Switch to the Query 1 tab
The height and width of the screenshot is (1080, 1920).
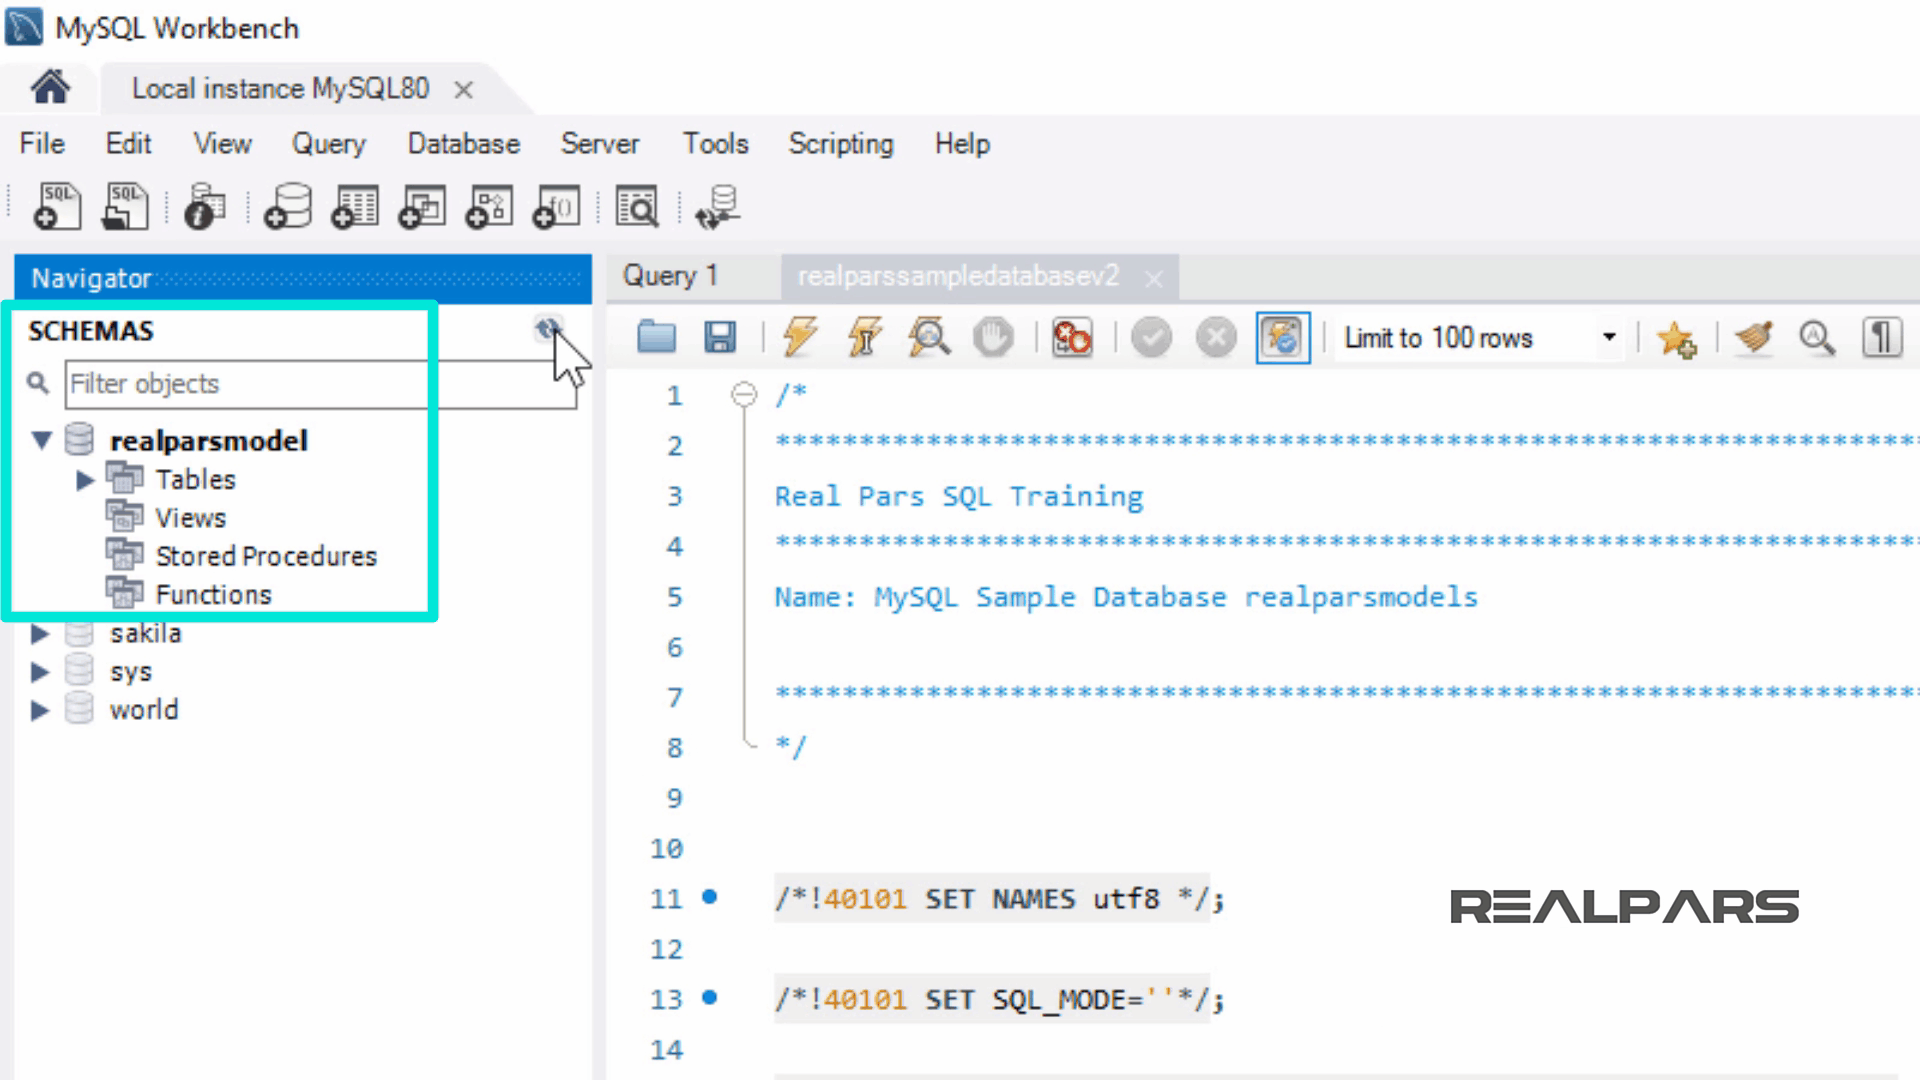tap(670, 276)
